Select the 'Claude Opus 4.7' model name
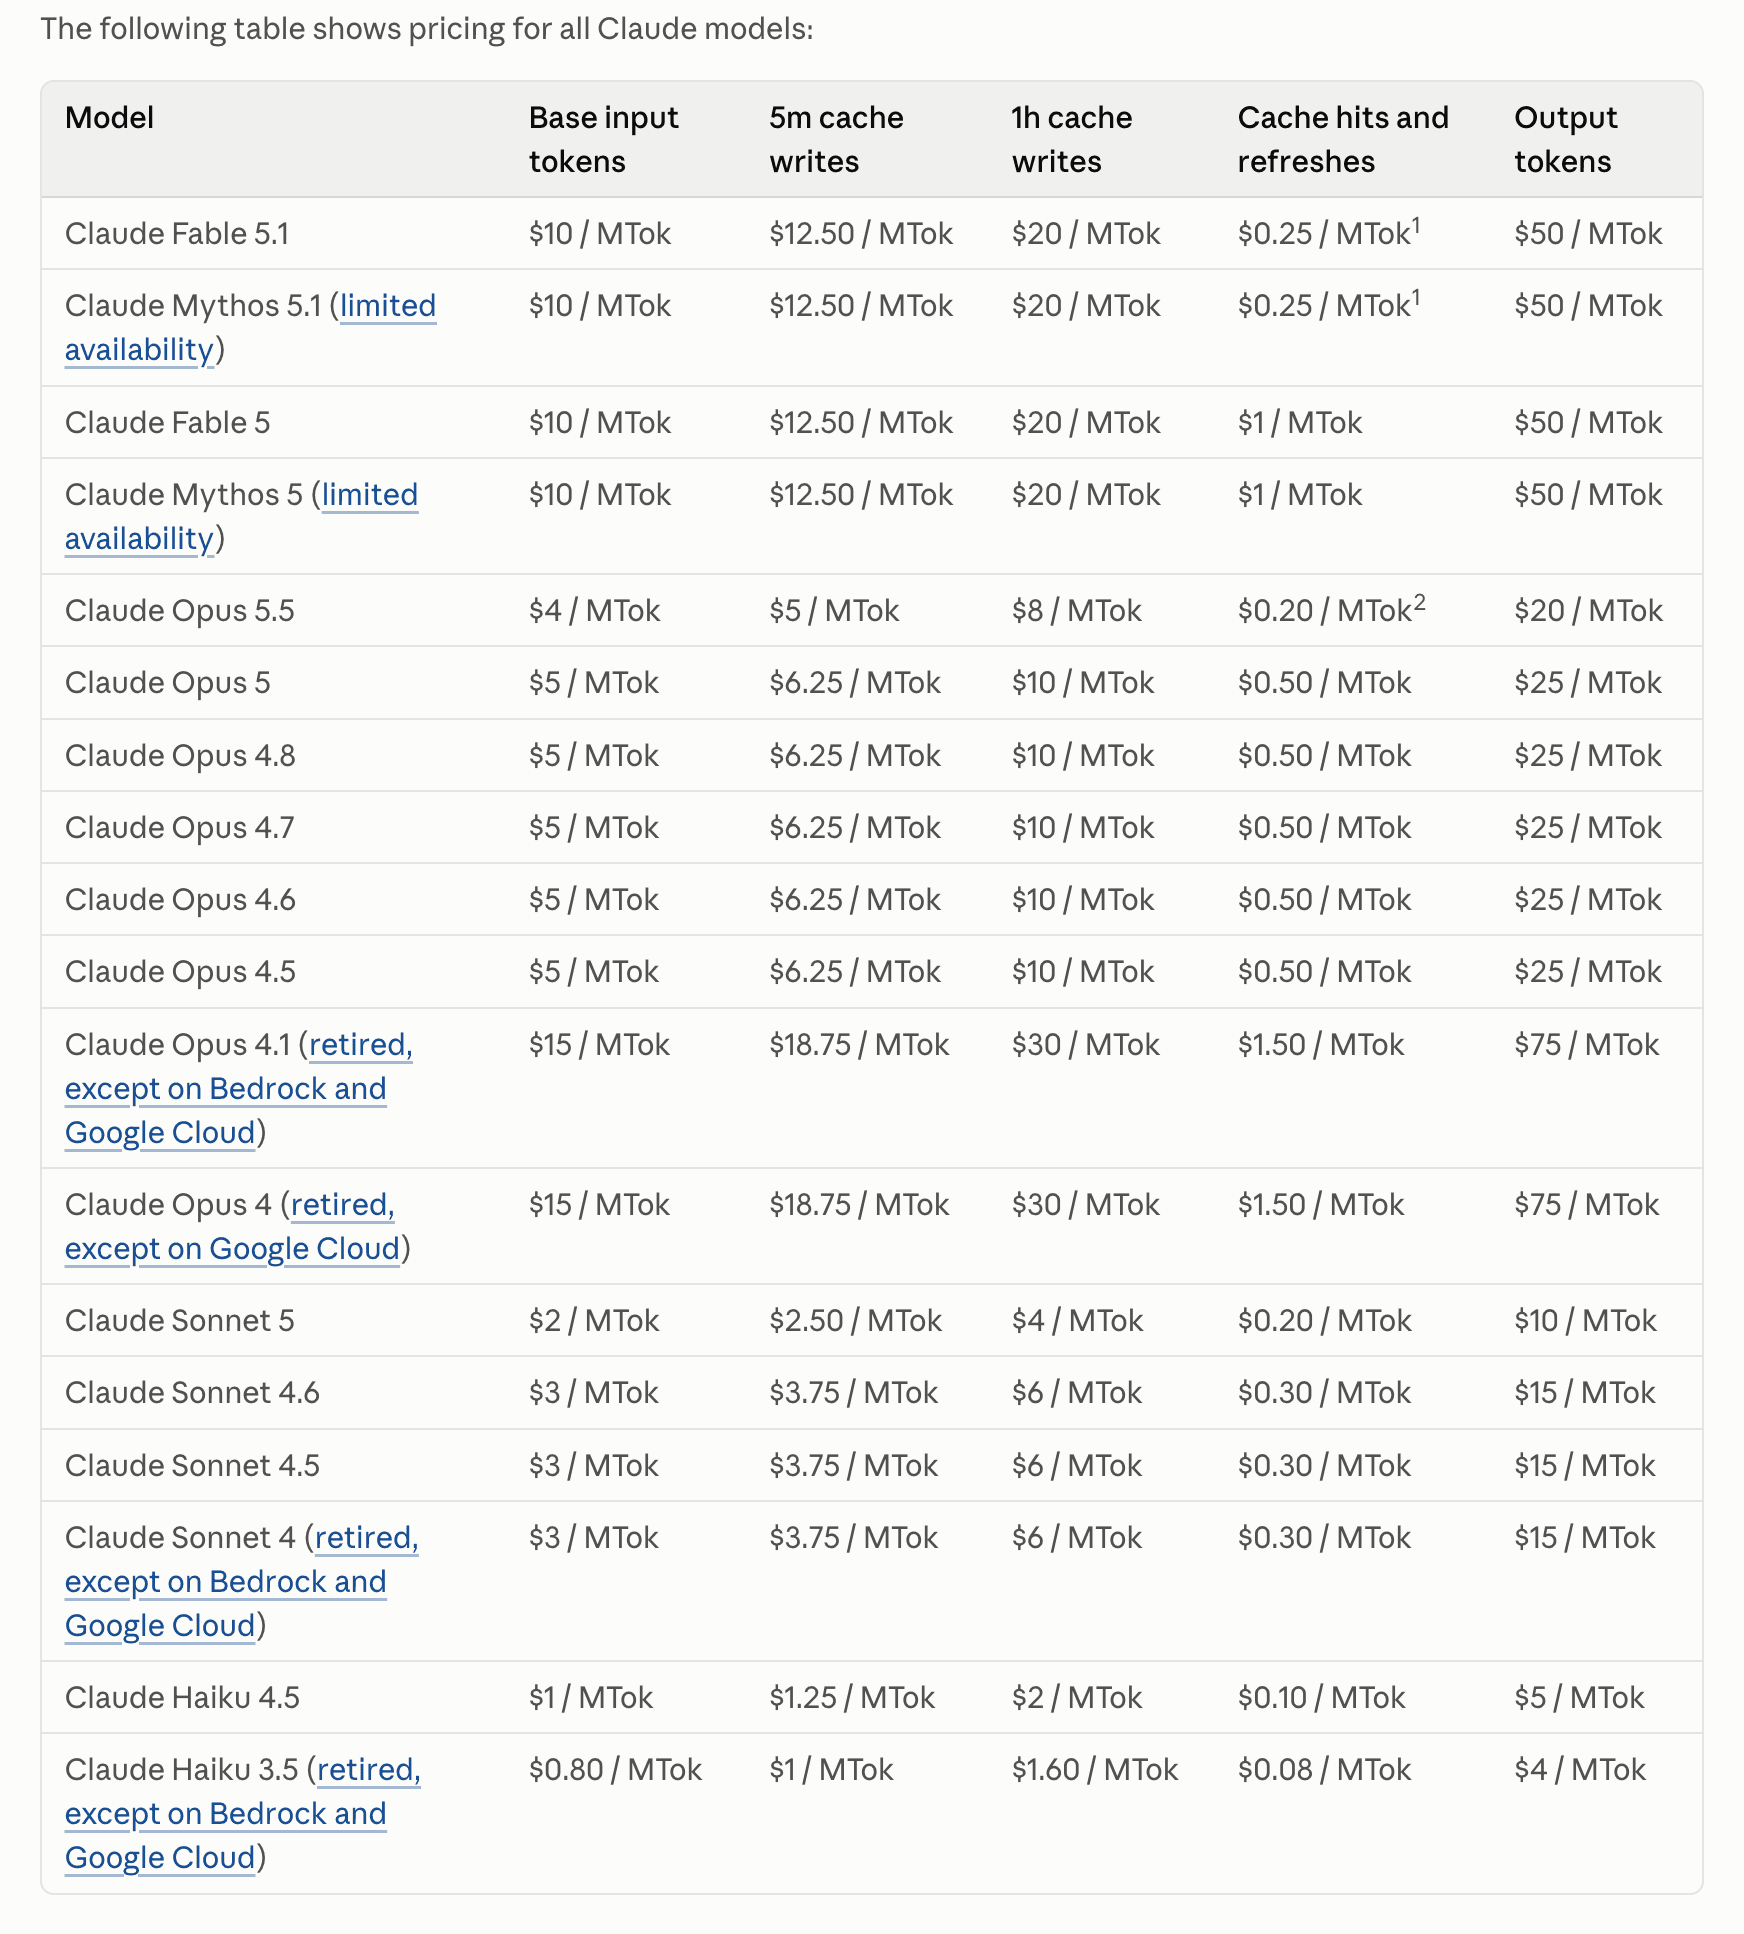Screen dimensions: 1744x1934 coord(180,828)
